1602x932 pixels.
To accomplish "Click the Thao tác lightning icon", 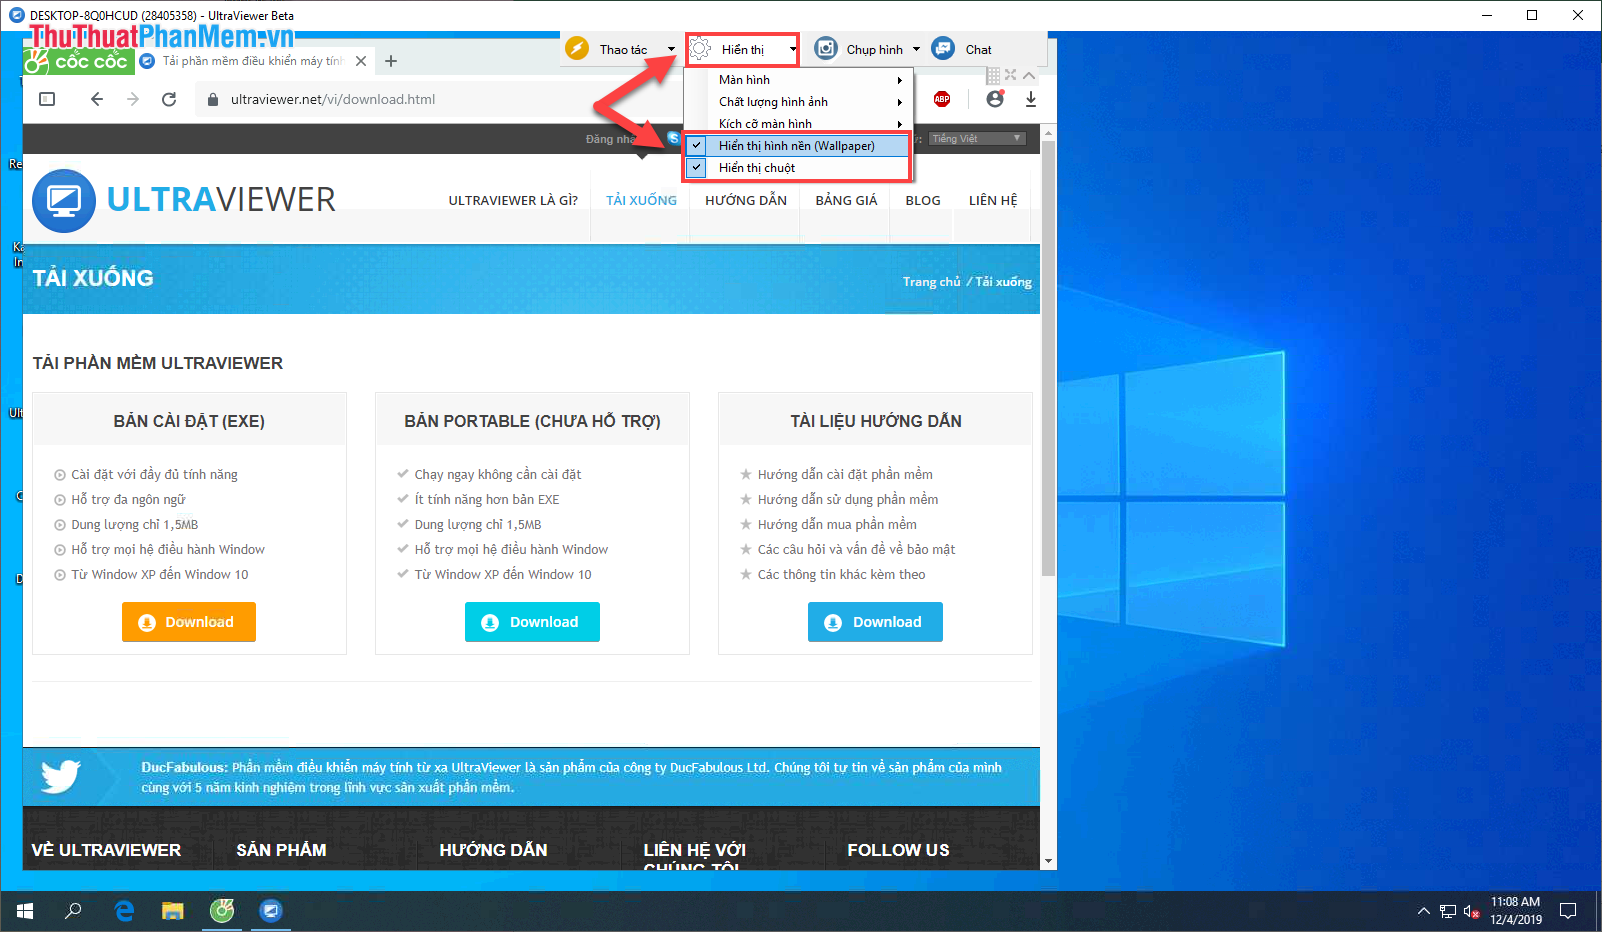I will point(577,48).
